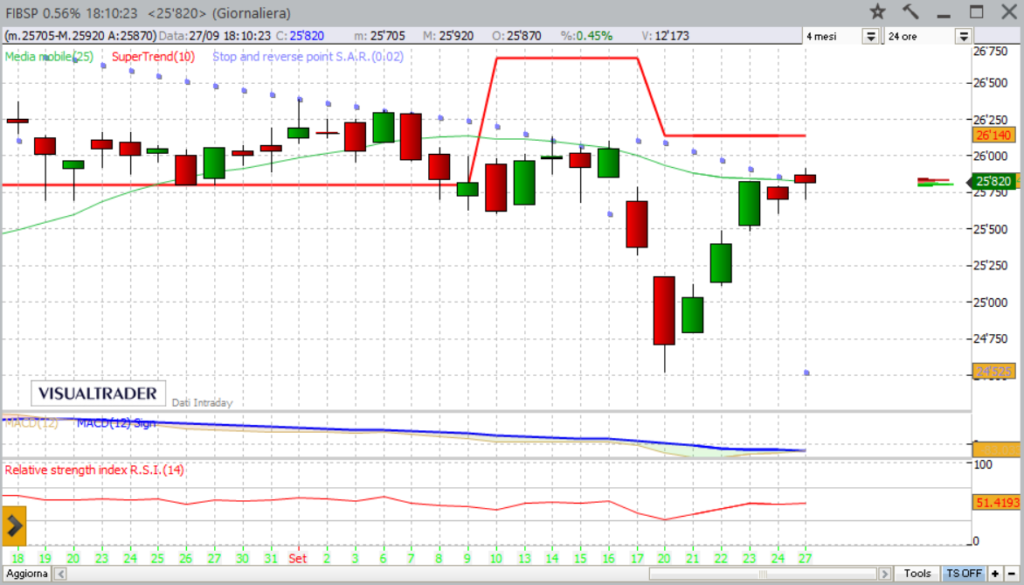Open the hammer settings tool
Viewport: 1024px width, 585px height.
click(910, 12)
